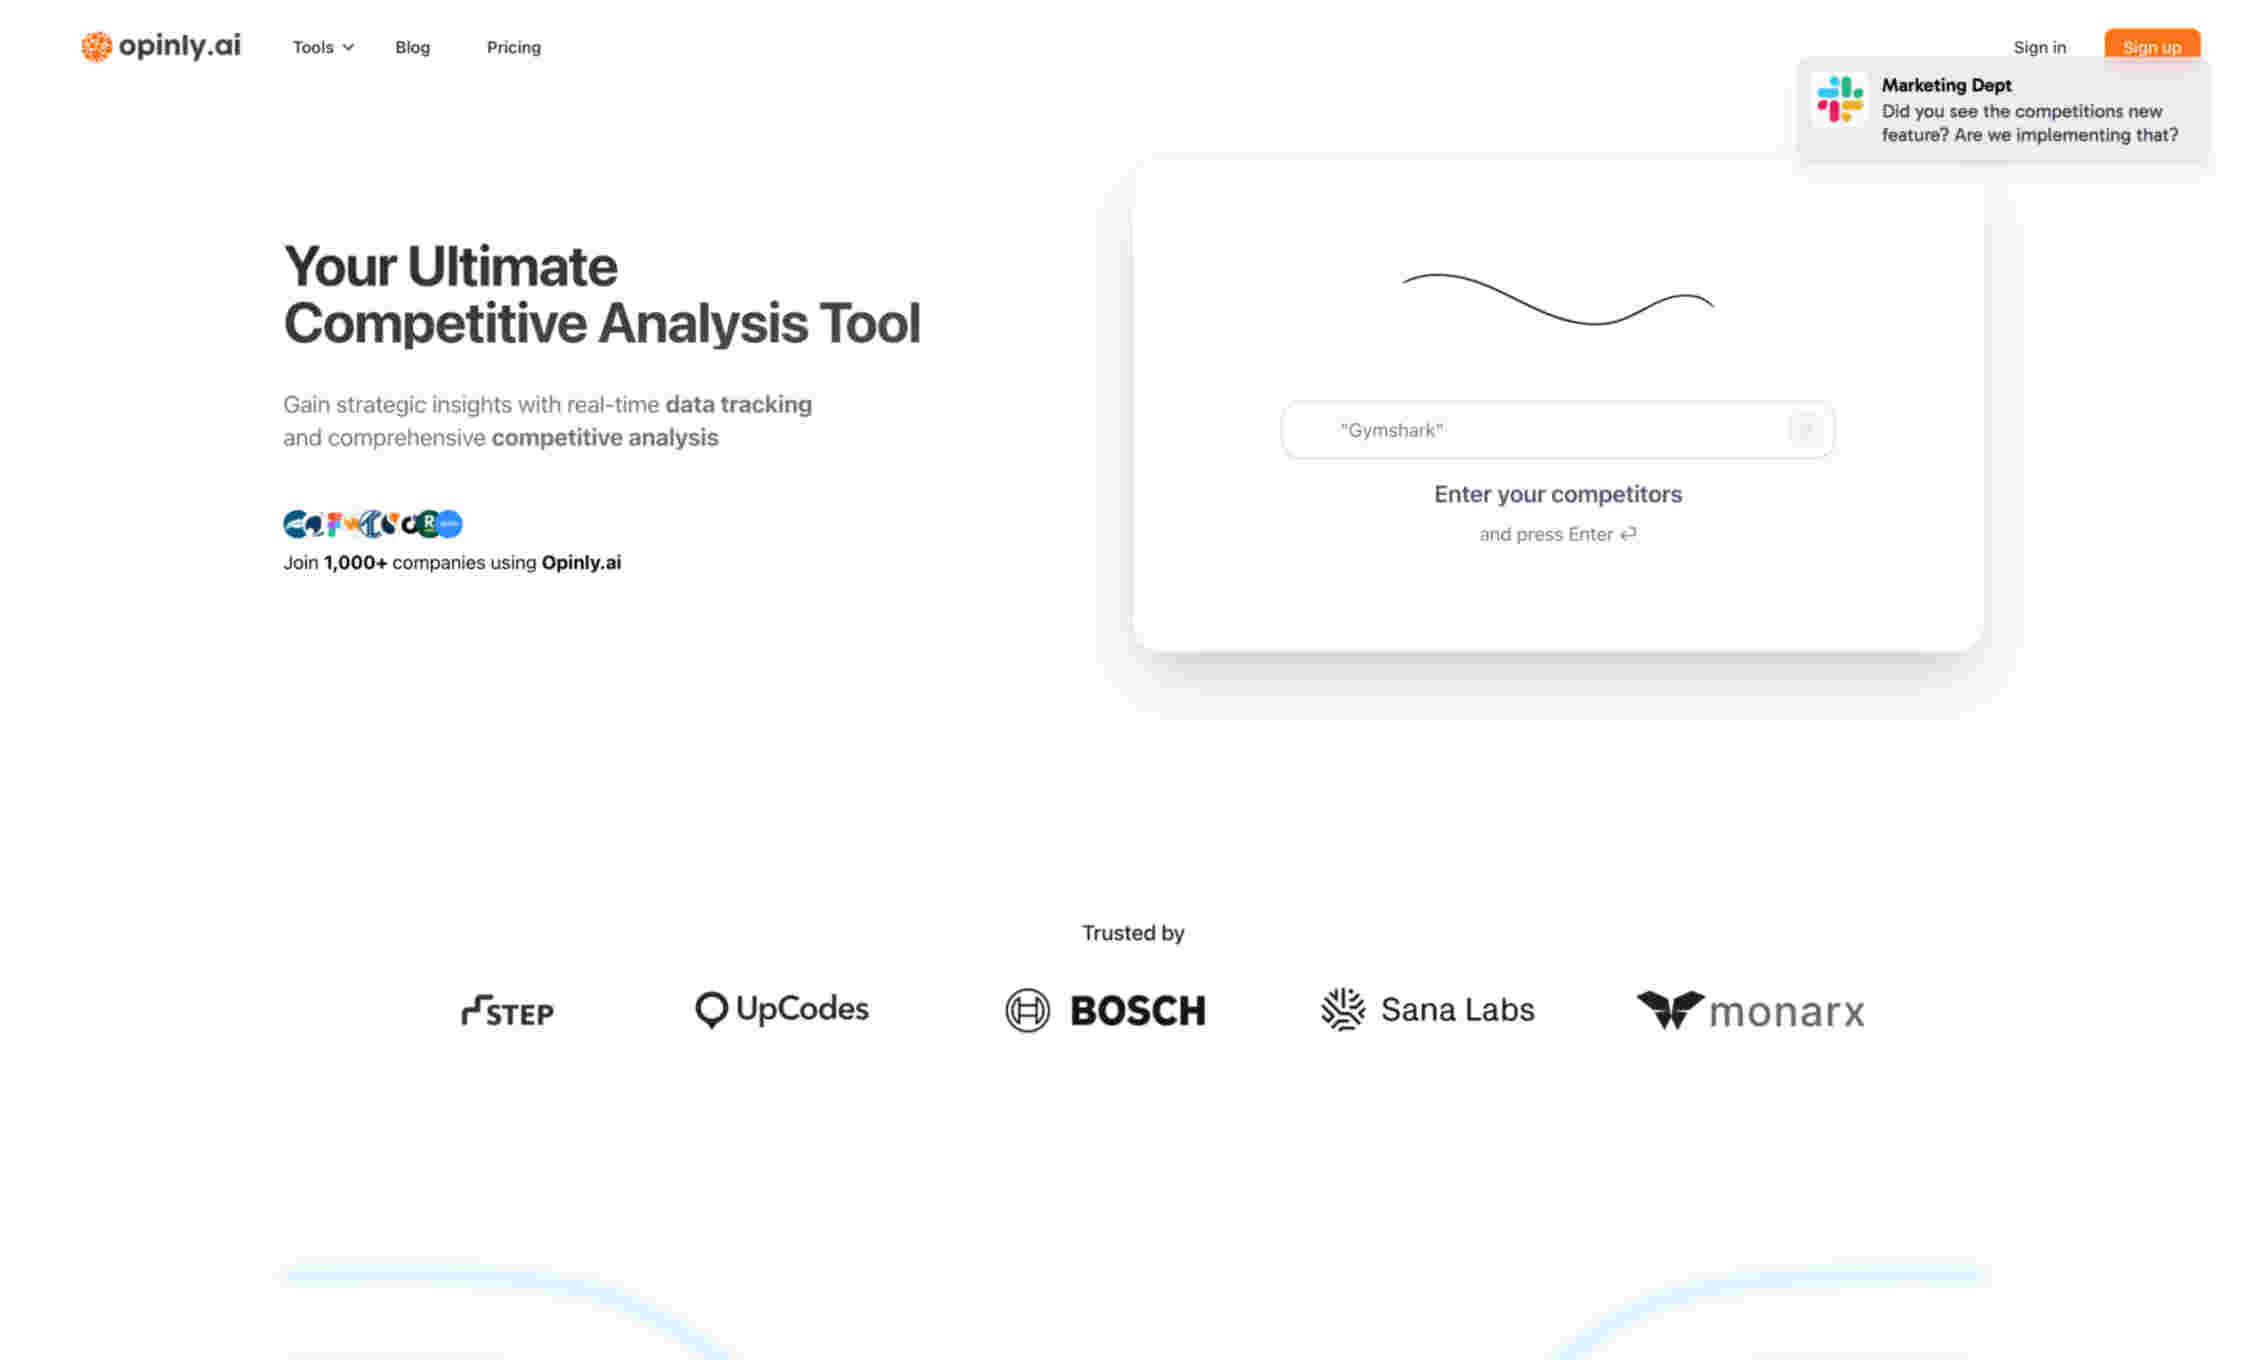The width and height of the screenshot is (2267, 1360).
Task: Click the Gymshark competitor input field
Action: pos(1557,427)
